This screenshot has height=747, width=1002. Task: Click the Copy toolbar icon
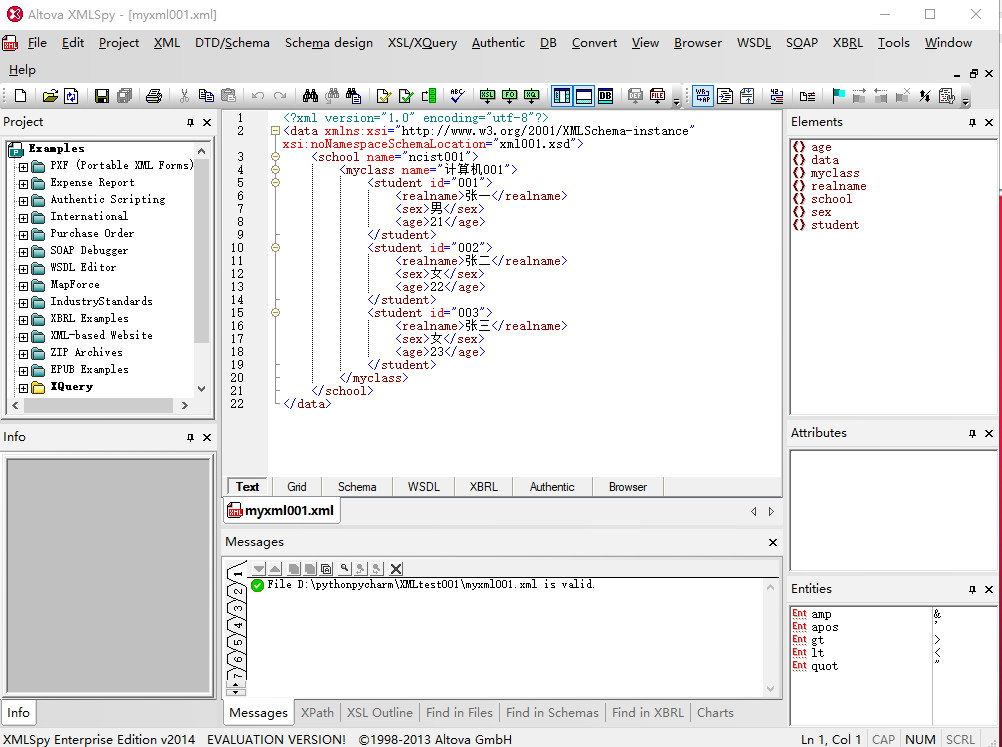point(206,96)
